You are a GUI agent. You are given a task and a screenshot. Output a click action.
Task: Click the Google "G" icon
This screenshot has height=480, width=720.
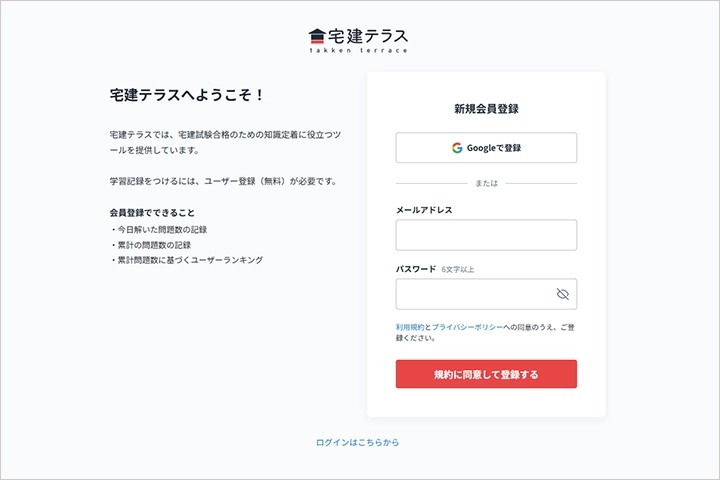[456, 148]
